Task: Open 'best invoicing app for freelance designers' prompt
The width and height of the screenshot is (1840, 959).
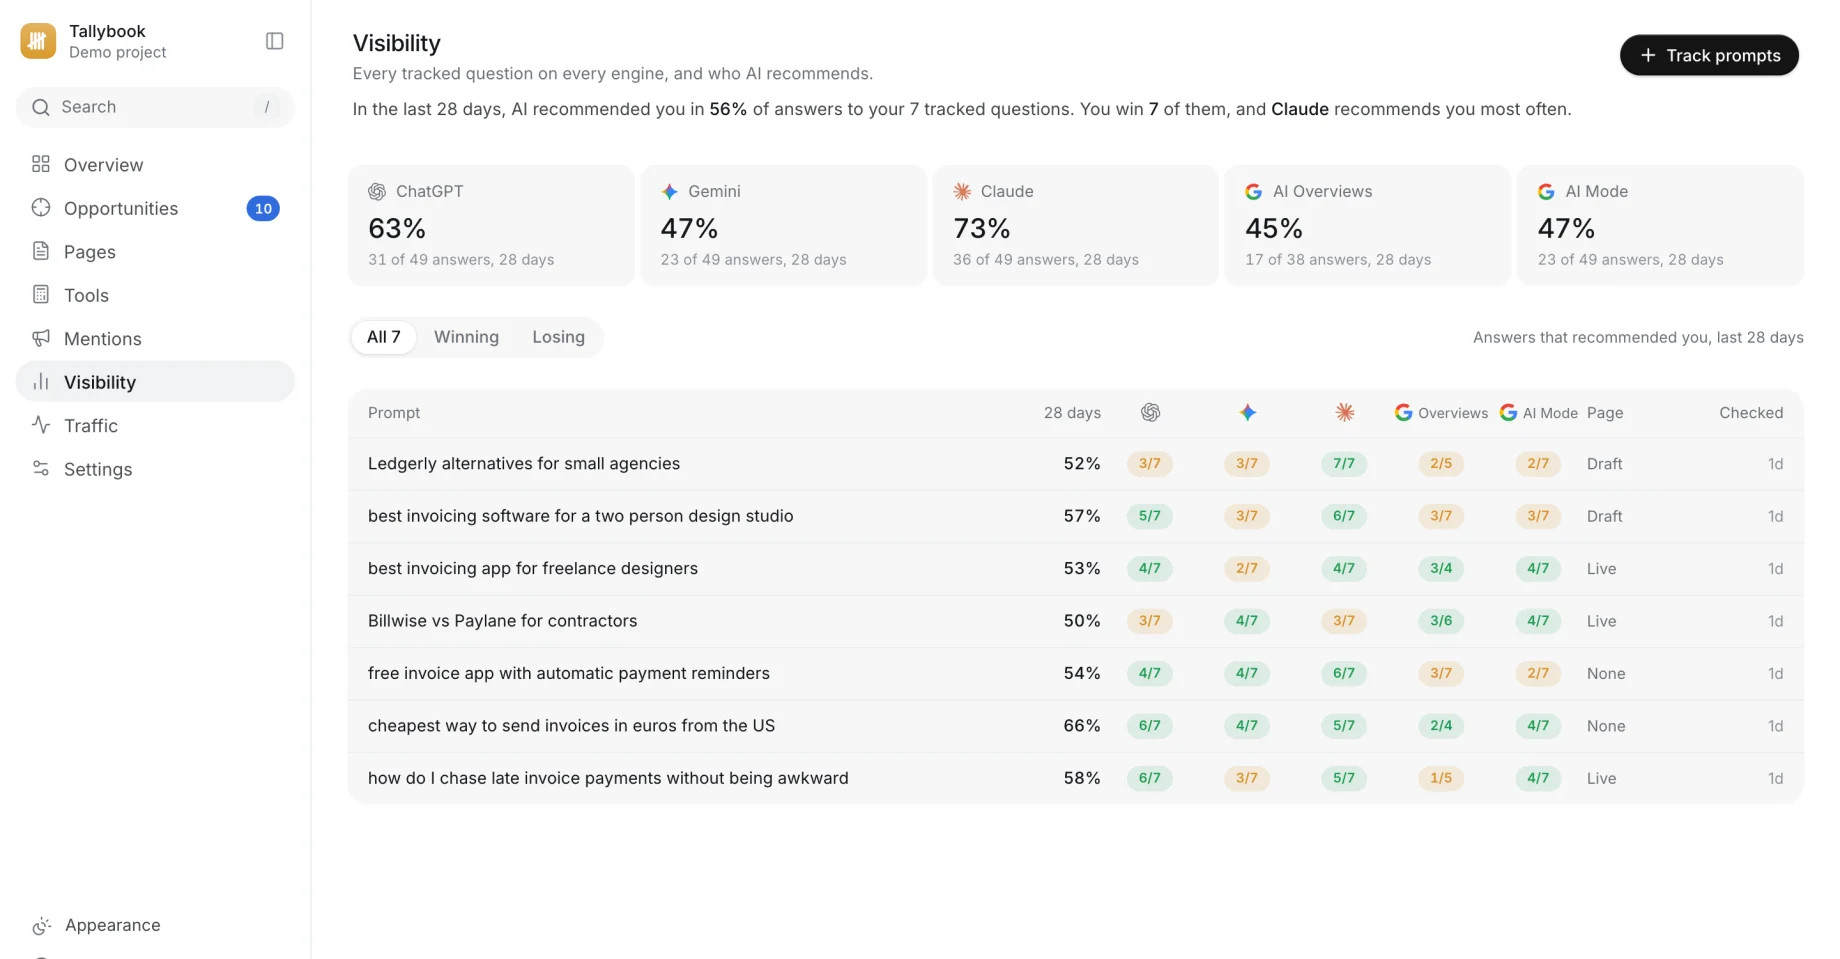Action: coord(1076,568)
